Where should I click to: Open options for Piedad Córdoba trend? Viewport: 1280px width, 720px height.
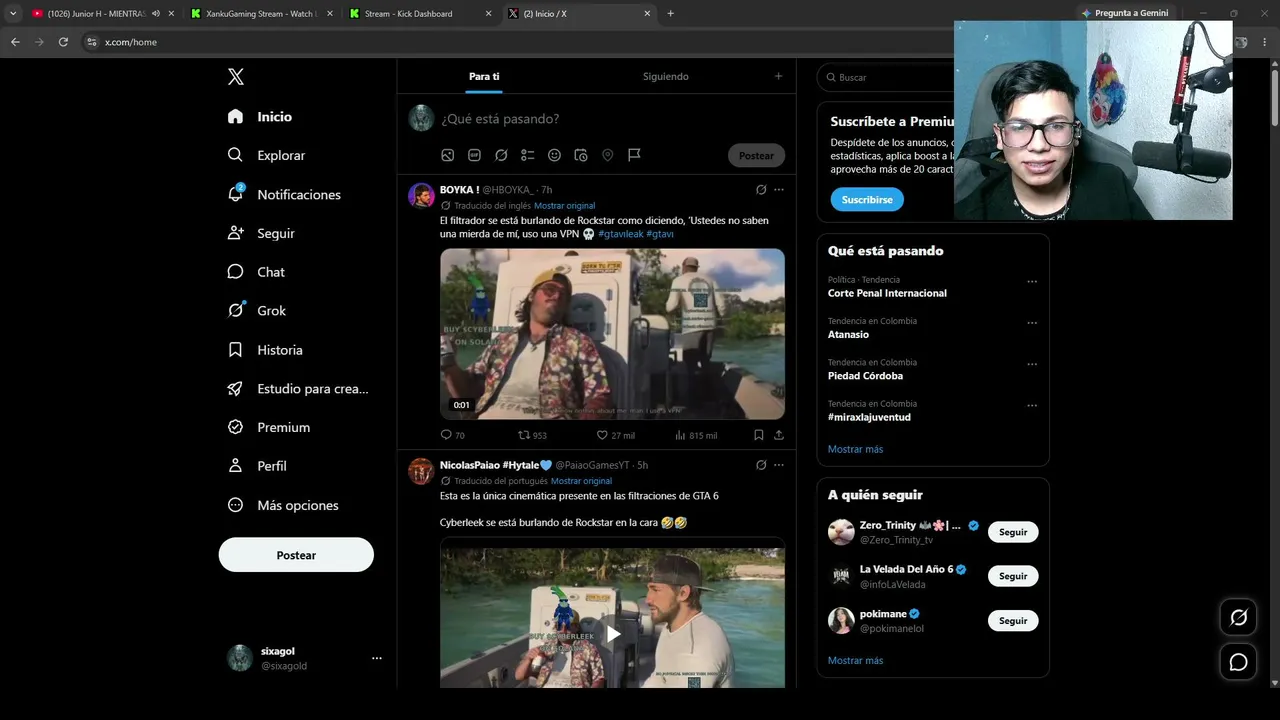1032,364
